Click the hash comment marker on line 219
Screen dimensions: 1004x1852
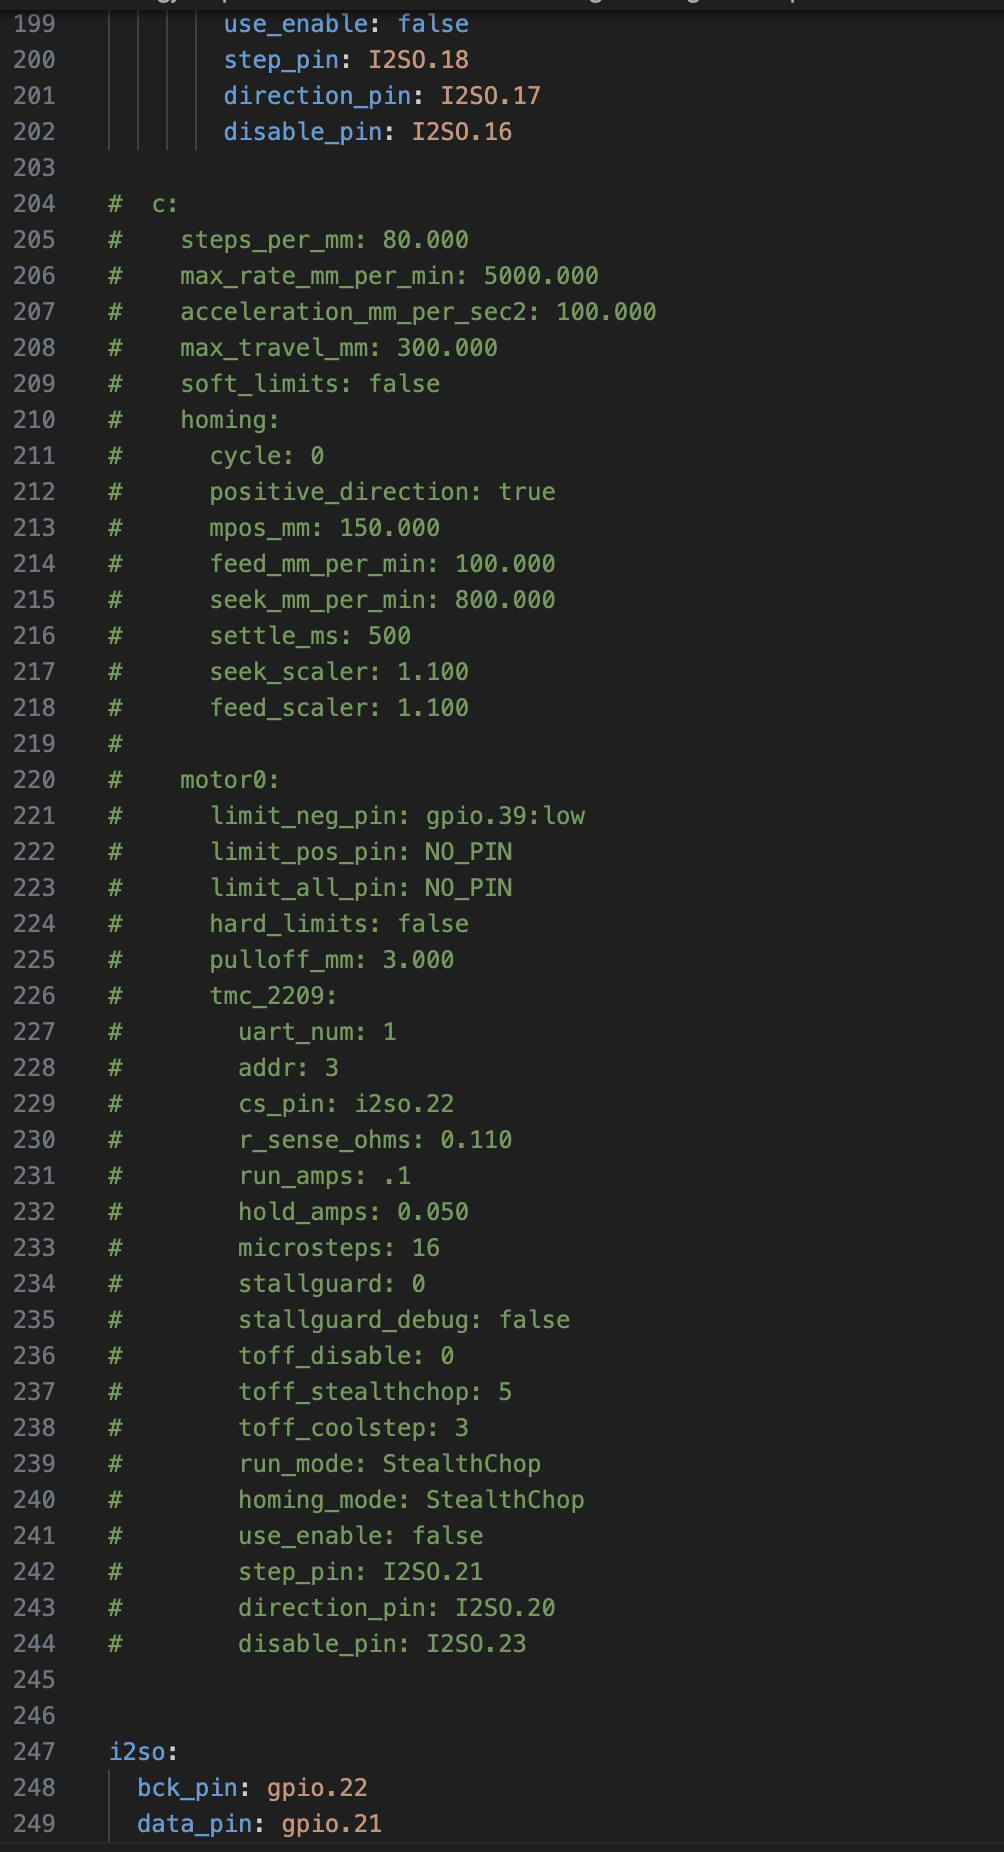115,744
